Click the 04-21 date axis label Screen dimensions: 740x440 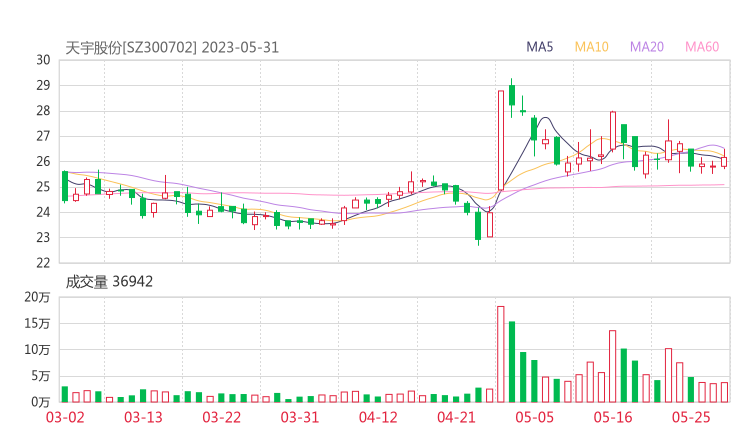click(456, 417)
